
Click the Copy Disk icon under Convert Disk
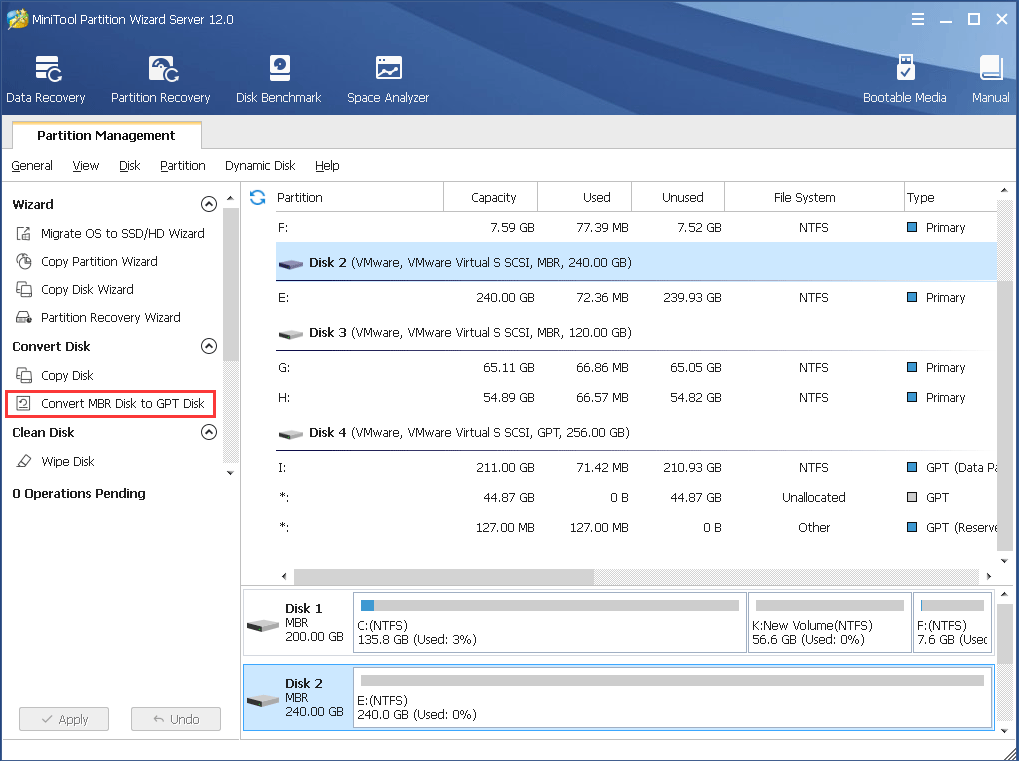[x=23, y=375]
